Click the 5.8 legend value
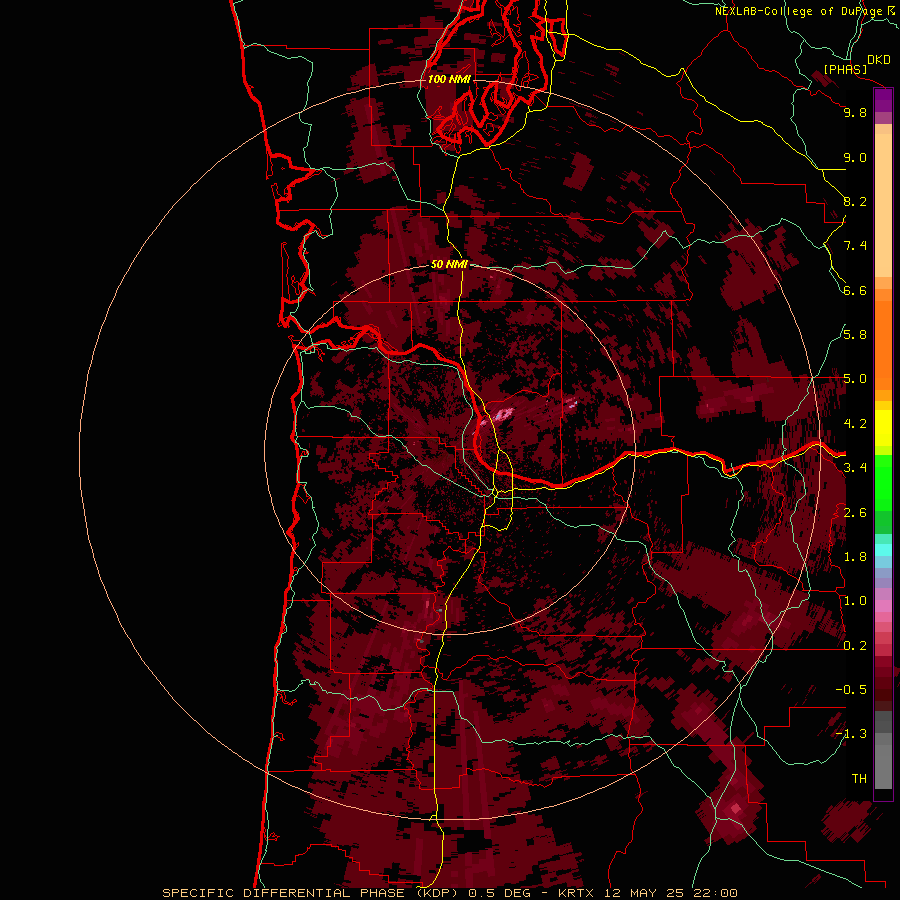Viewport: 900px width, 900px height. pos(855,335)
